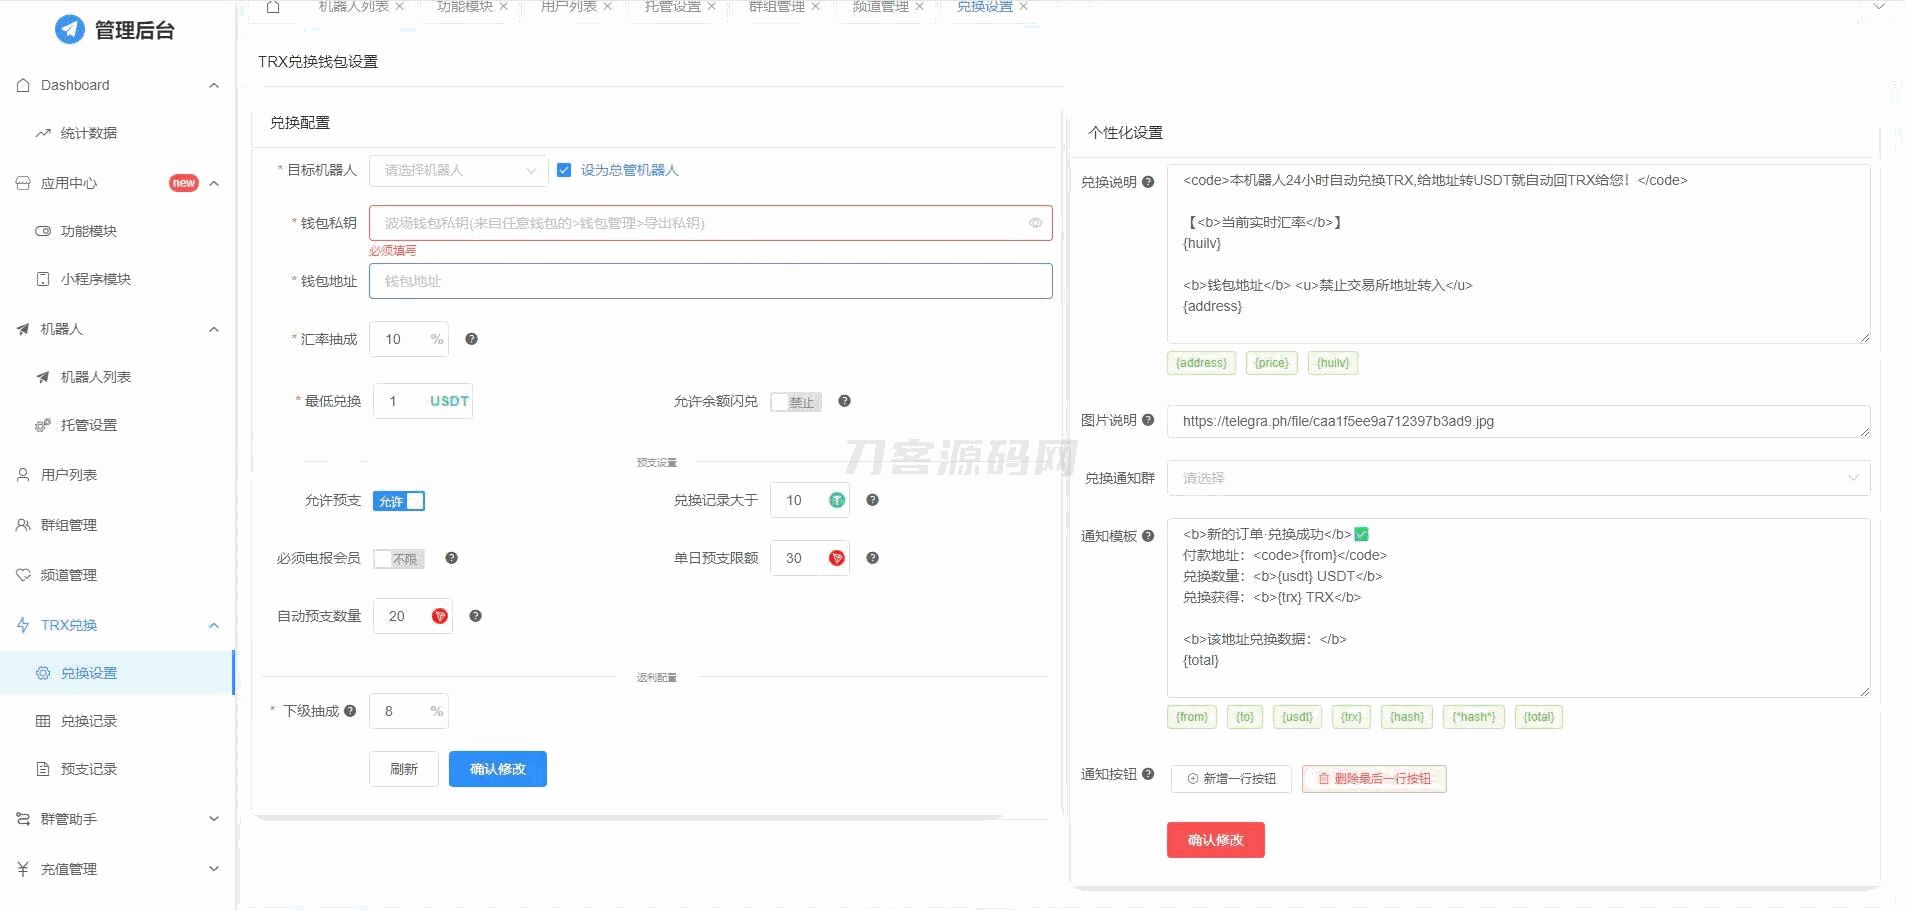Toggle the 允许余额闪兑 switch
Viewport: 1905px width, 911px height.
796,402
